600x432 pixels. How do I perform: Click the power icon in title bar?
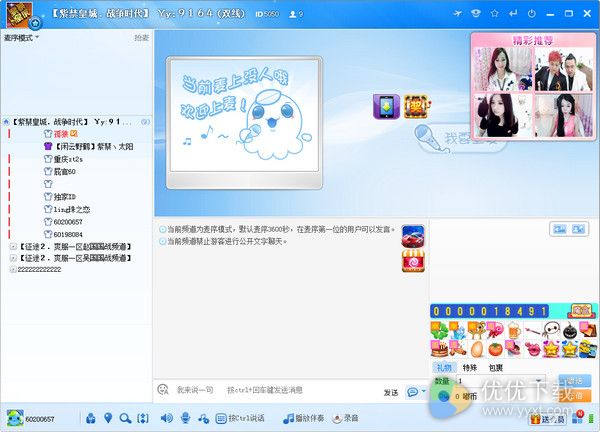532,13
